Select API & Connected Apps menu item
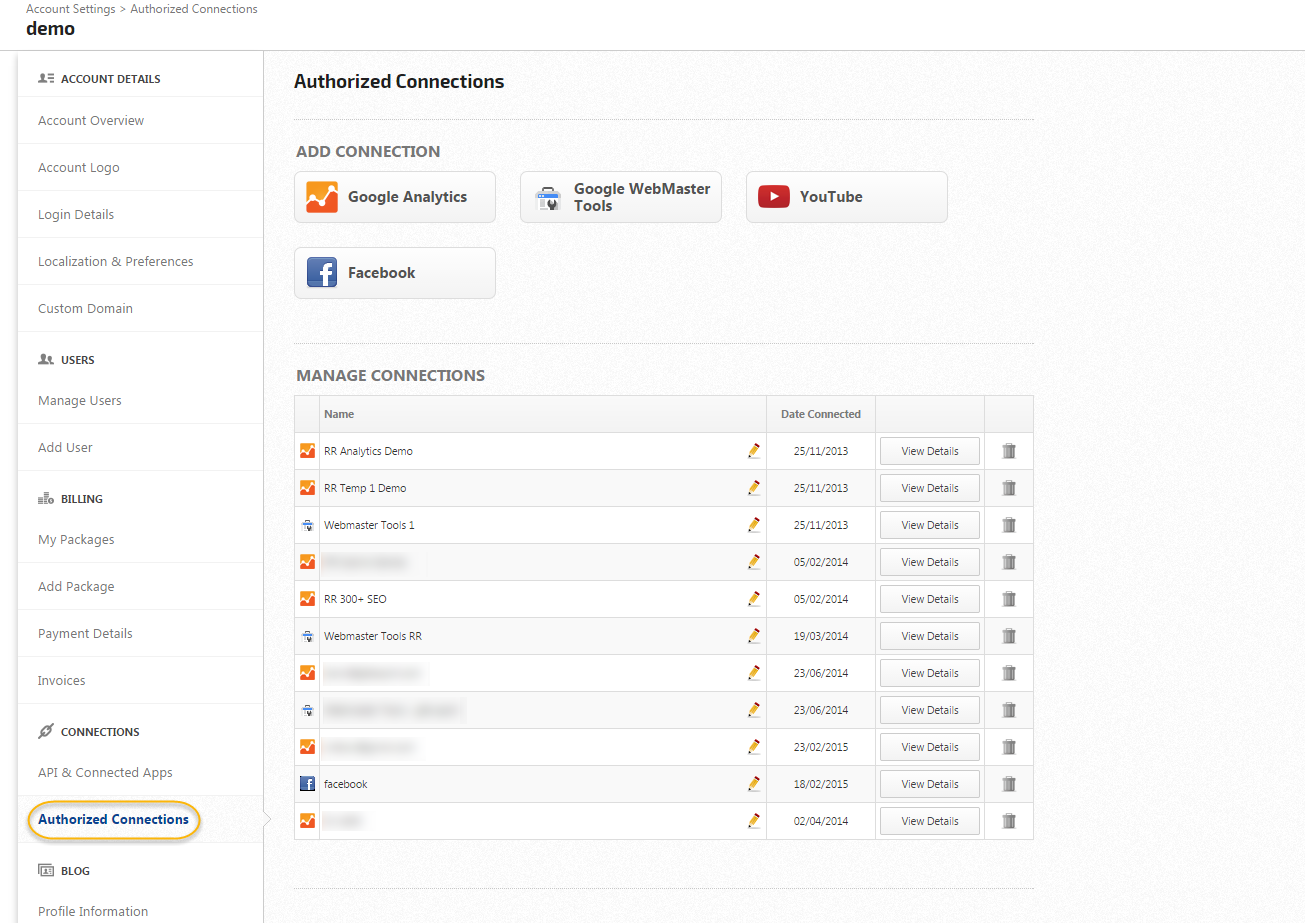Viewport: 1305px width, 923px height. tap(105, 773)
